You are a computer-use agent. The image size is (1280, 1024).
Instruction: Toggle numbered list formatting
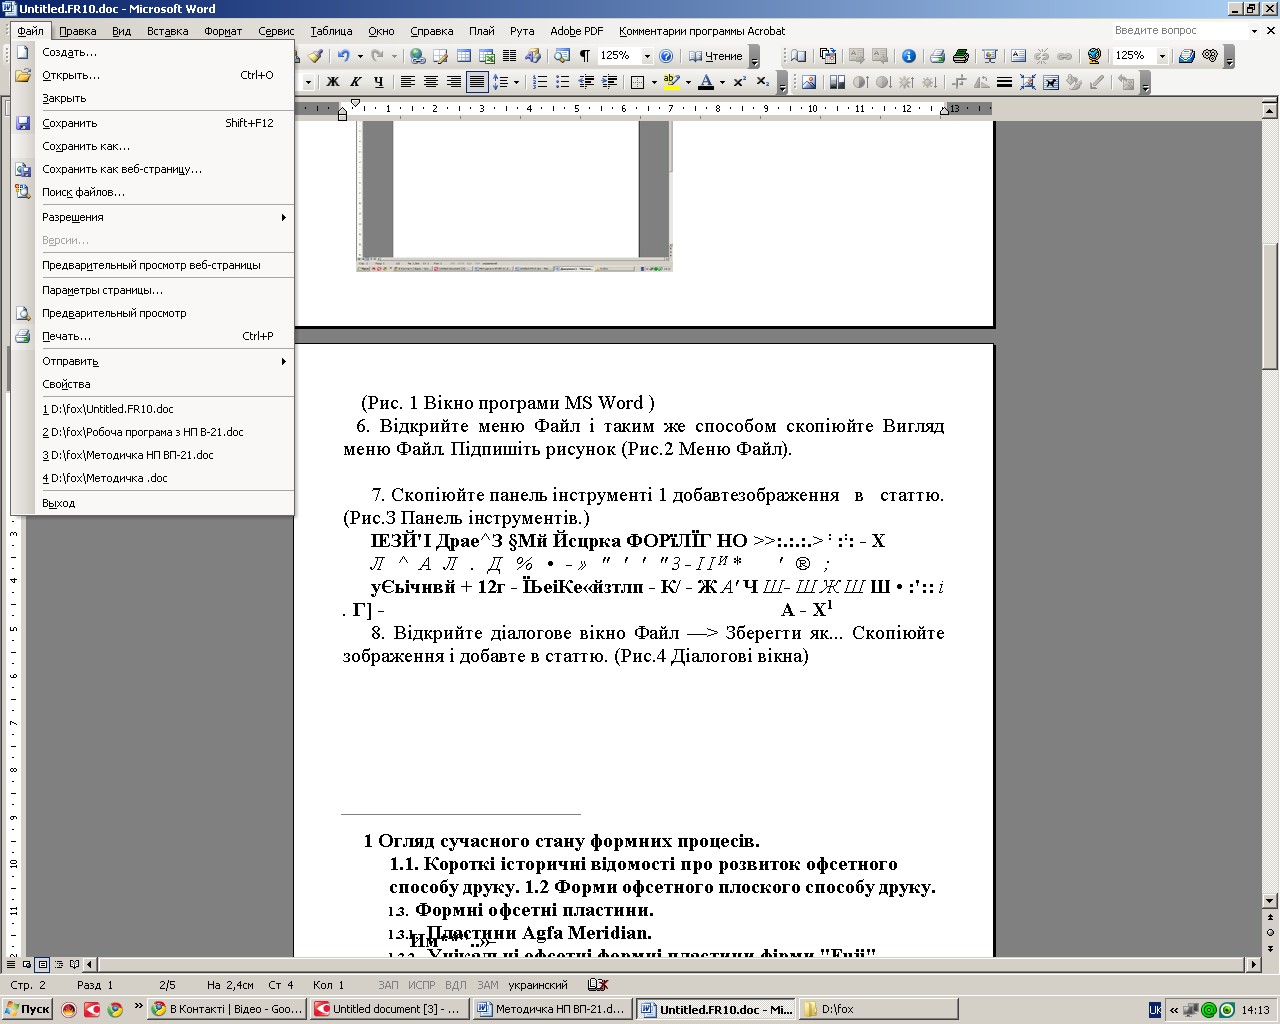pos(540,82)
